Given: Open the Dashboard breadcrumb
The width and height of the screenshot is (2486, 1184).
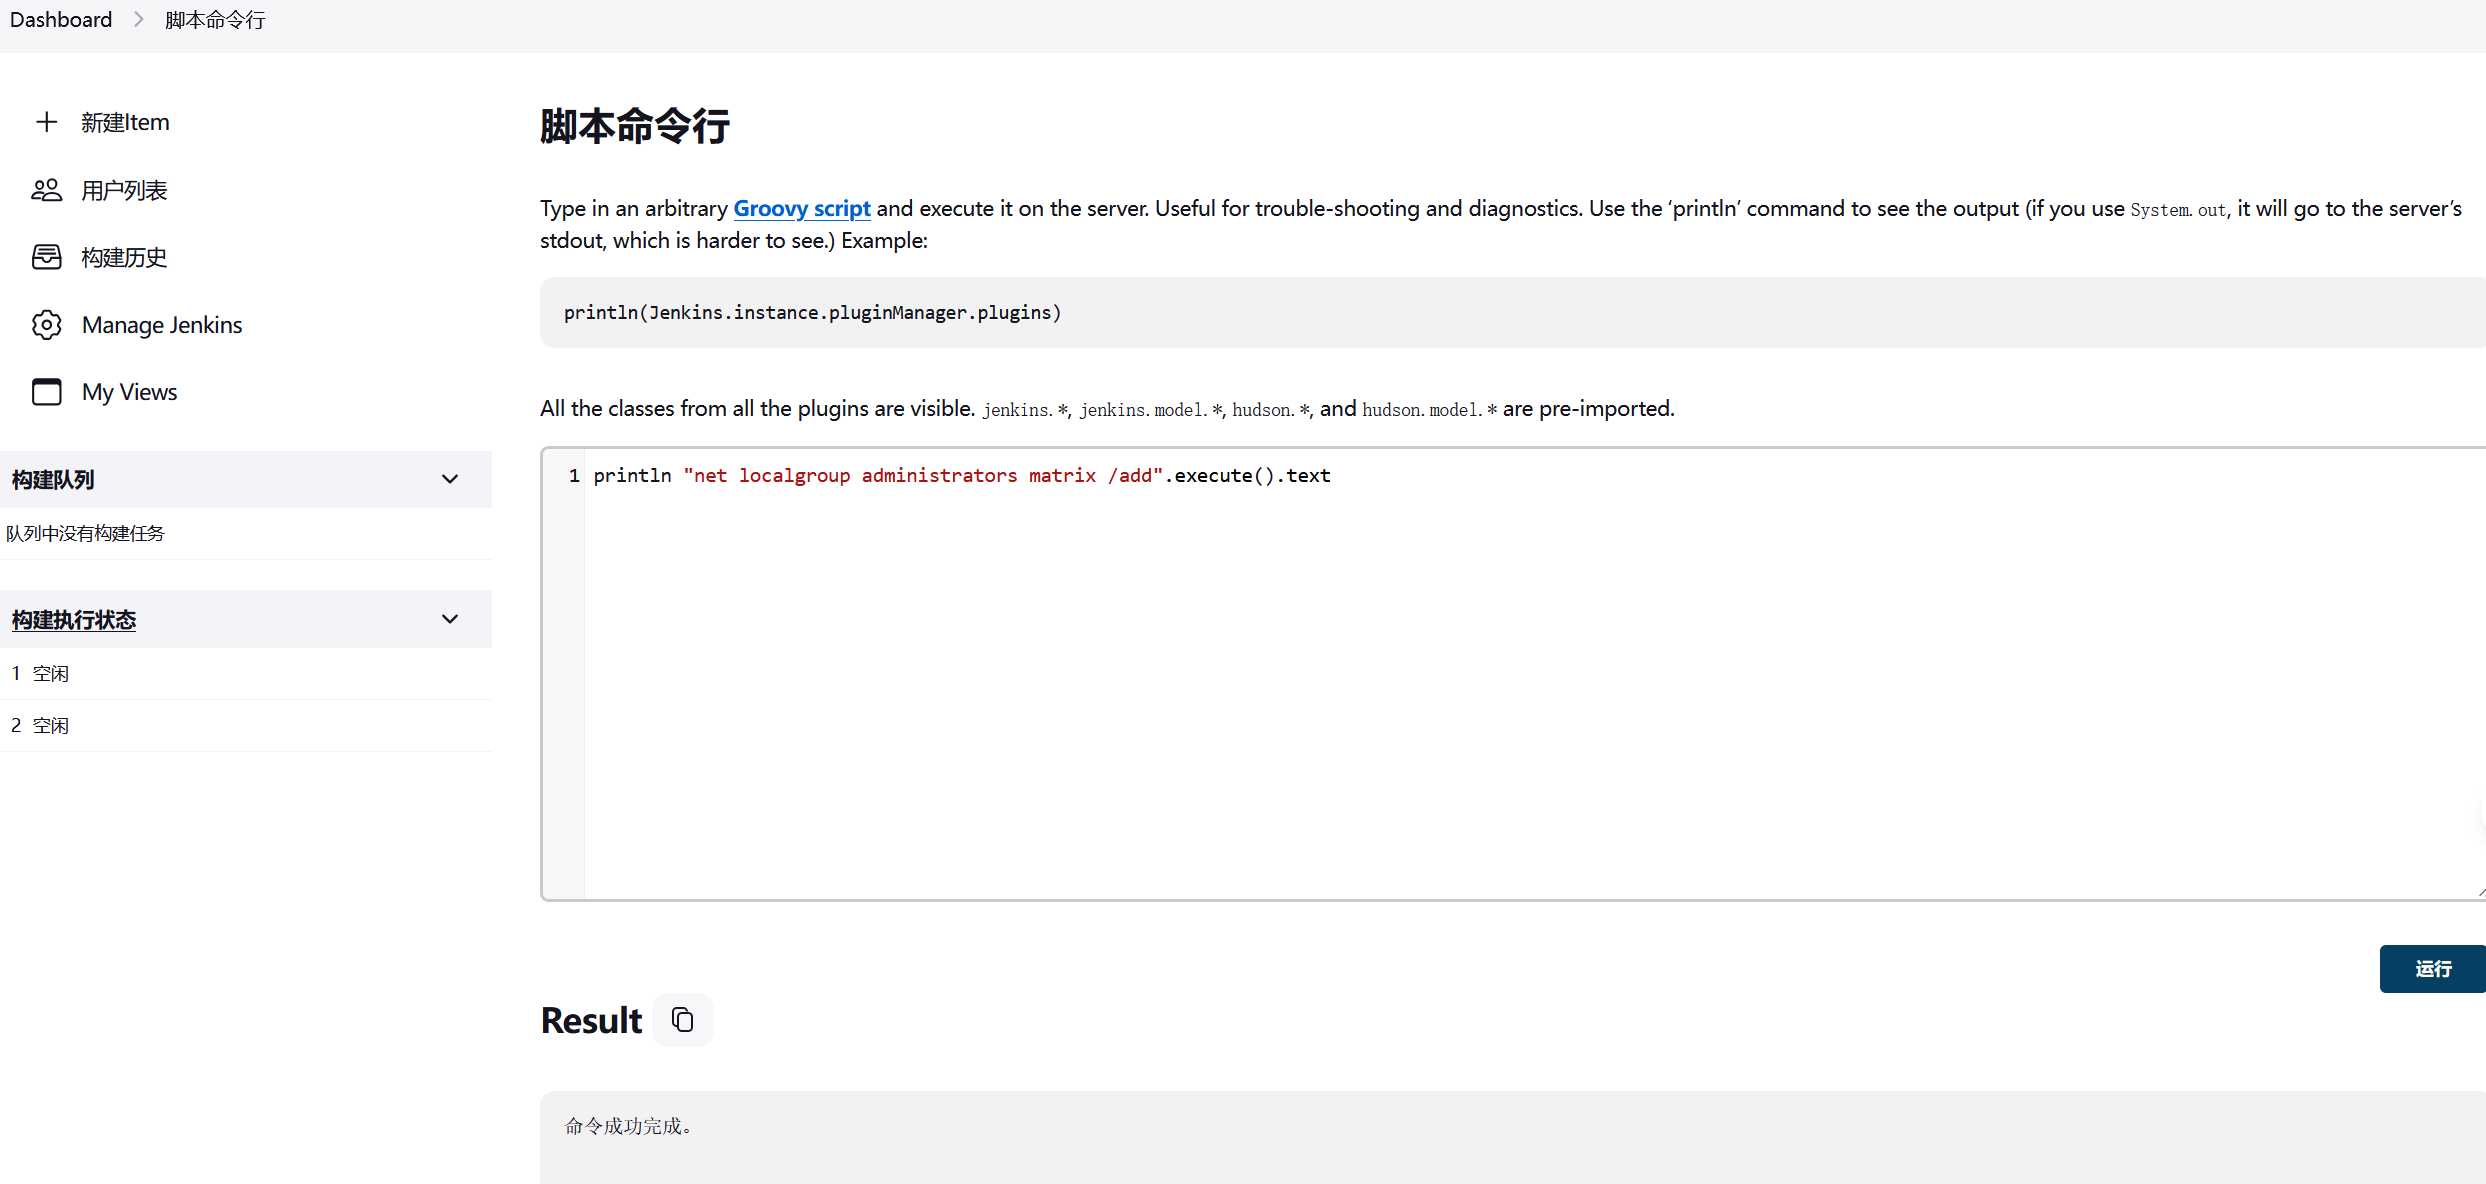Looking at the screenshot, I should (61, 20).
